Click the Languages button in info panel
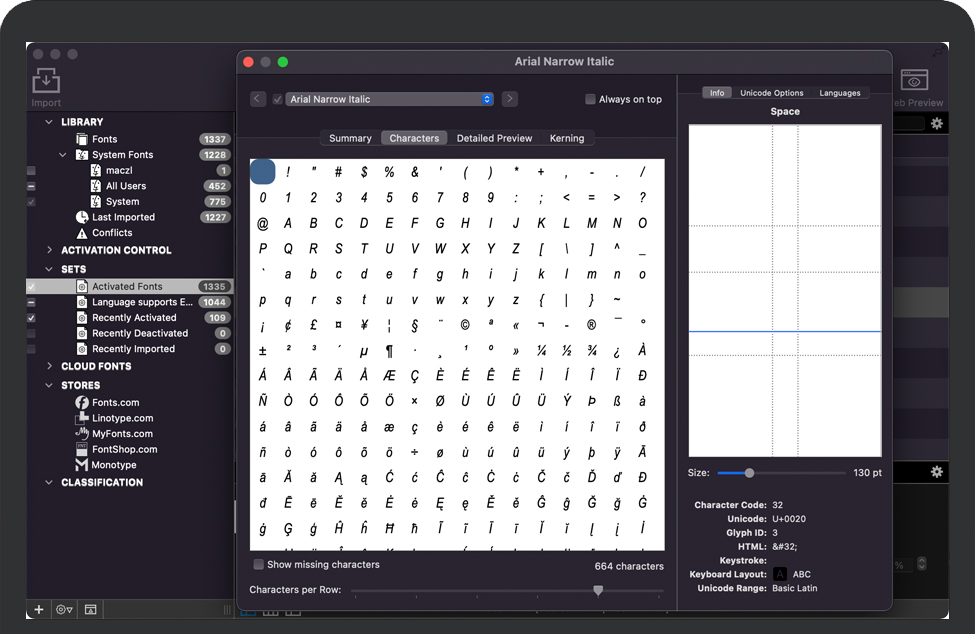 pos(839,93)
